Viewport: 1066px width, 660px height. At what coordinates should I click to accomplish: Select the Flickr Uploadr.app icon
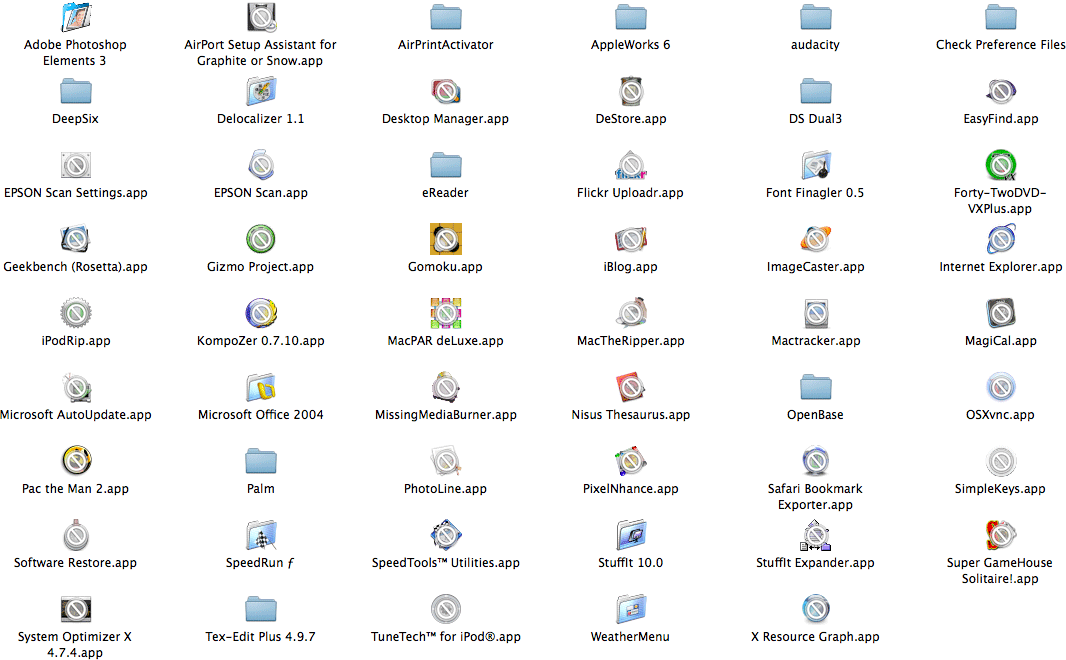pyautogui.click(x=631, y=165)
